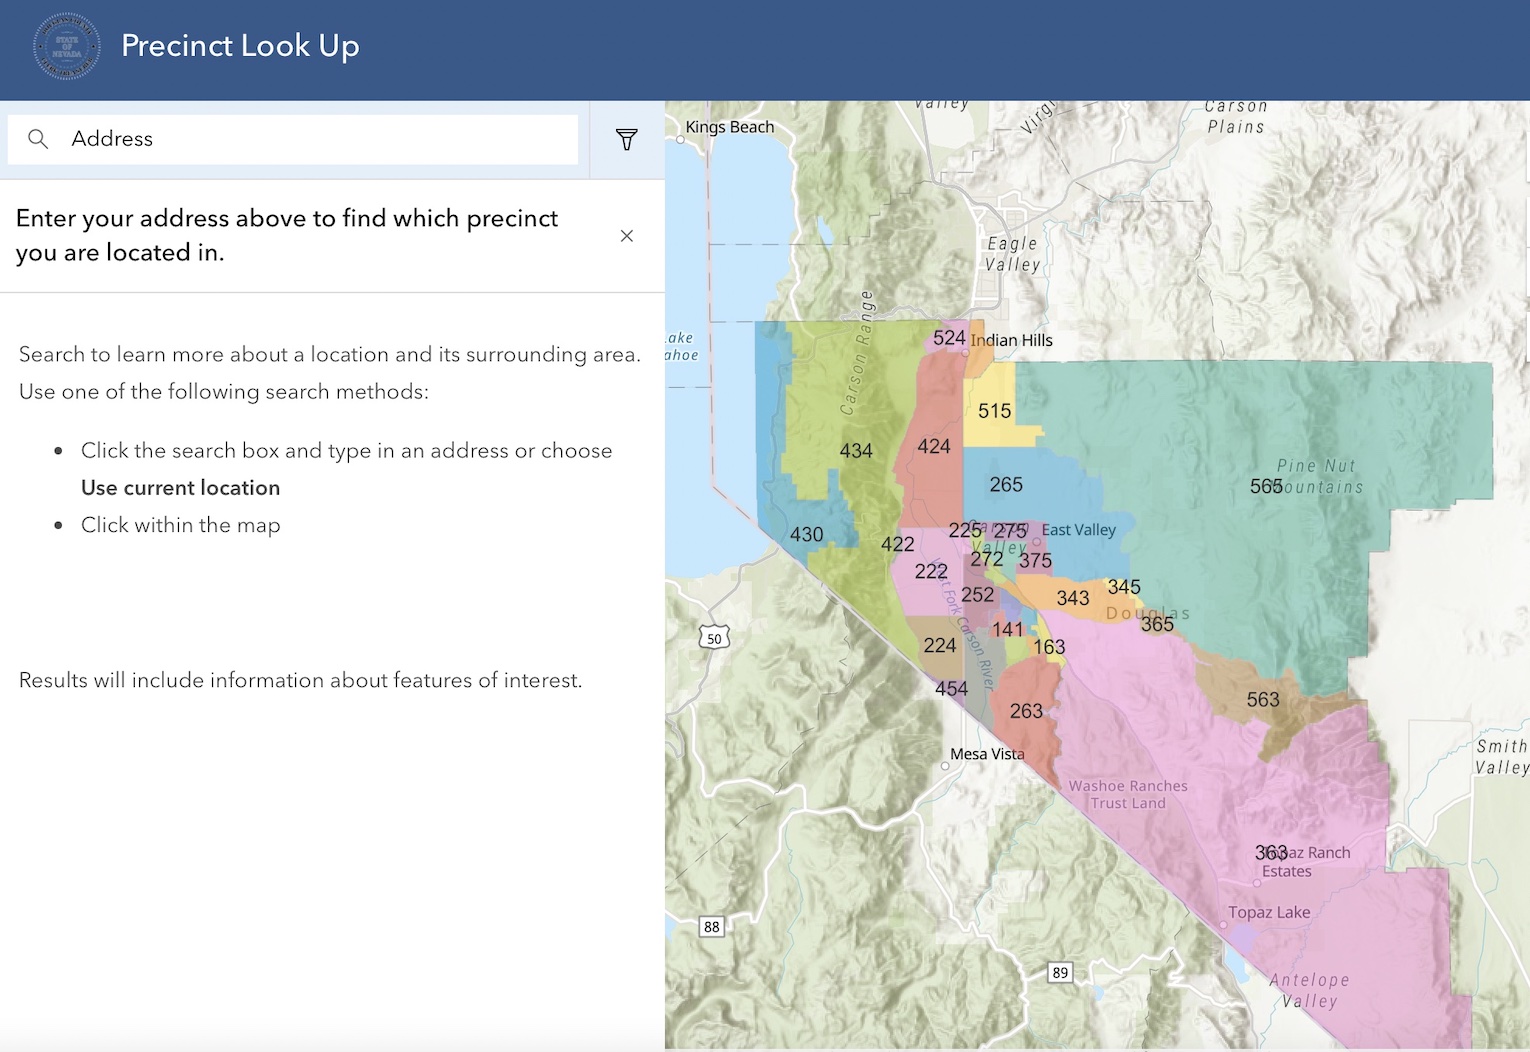The width and height of the screenshot is (1530, 1052).
Task: Select precinct 363 near Topaz Ranch Estates
Action: (x=1269, y=853)
